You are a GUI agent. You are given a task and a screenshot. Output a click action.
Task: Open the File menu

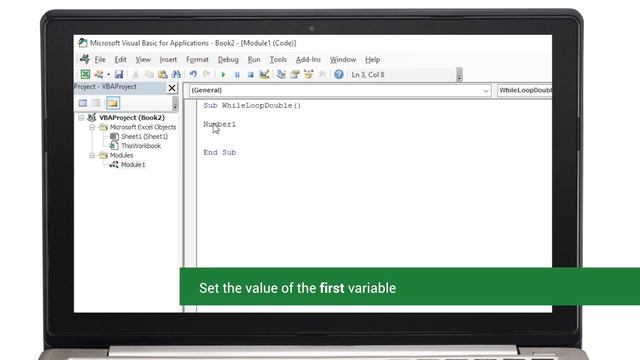(100, 60)
